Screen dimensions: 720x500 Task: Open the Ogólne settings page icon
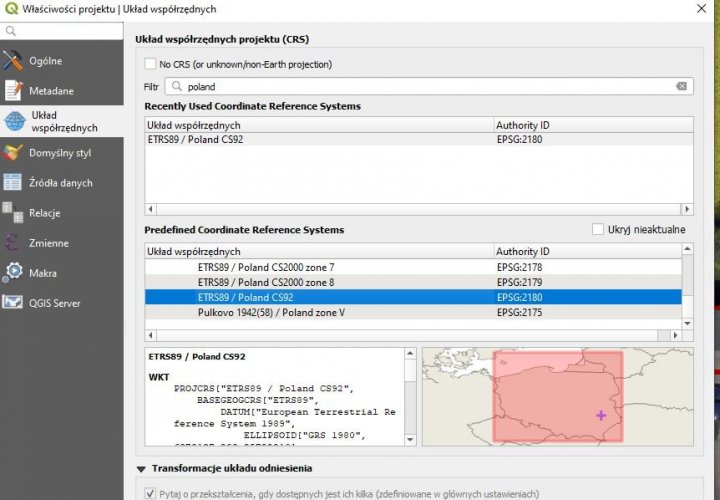pyautogui.click(x=13, y=61)
